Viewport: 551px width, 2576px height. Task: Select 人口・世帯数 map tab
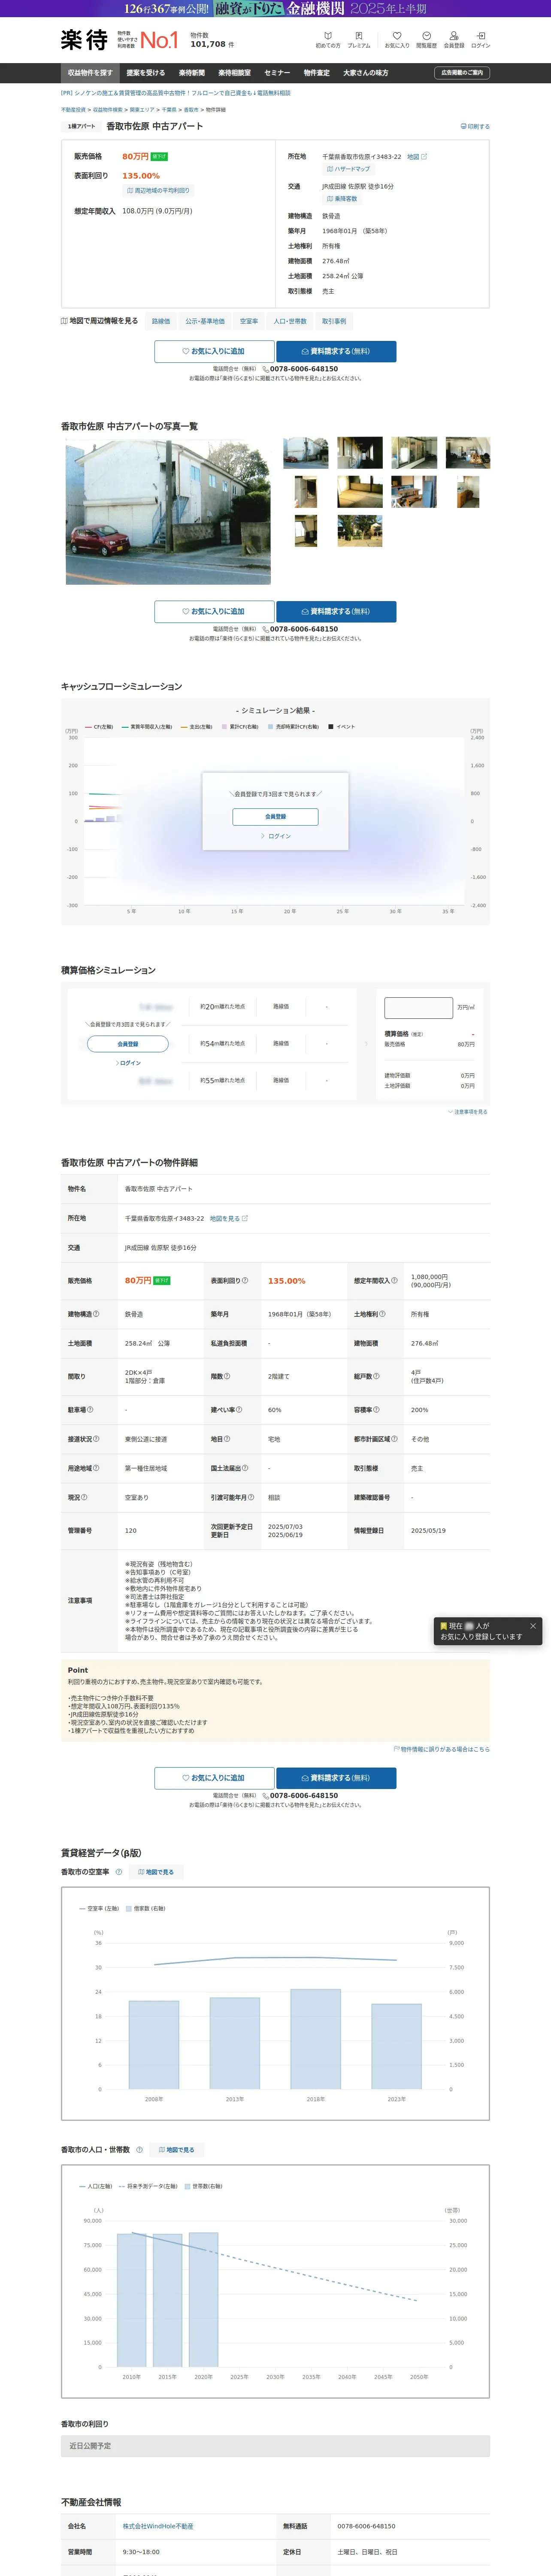pos(290,321)
